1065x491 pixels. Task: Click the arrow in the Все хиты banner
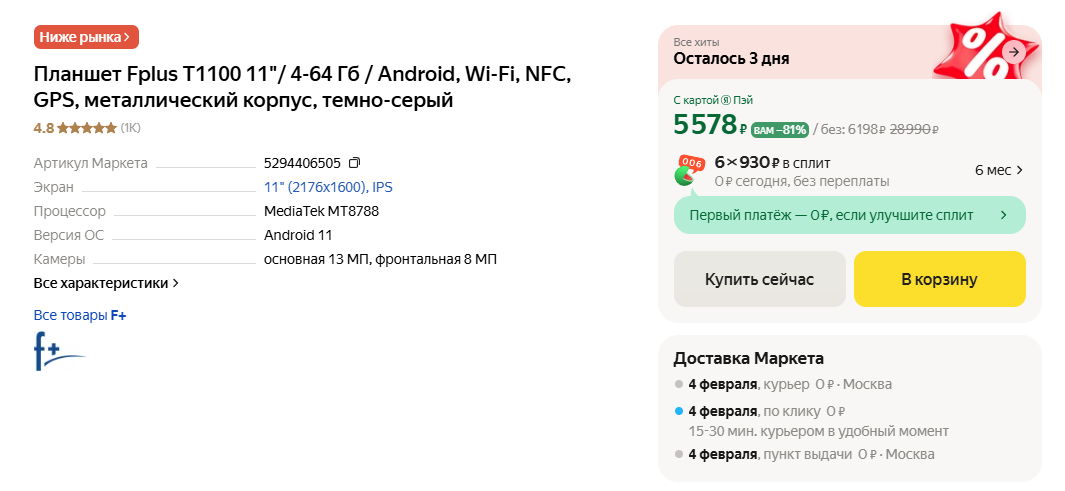(1014, 52)
